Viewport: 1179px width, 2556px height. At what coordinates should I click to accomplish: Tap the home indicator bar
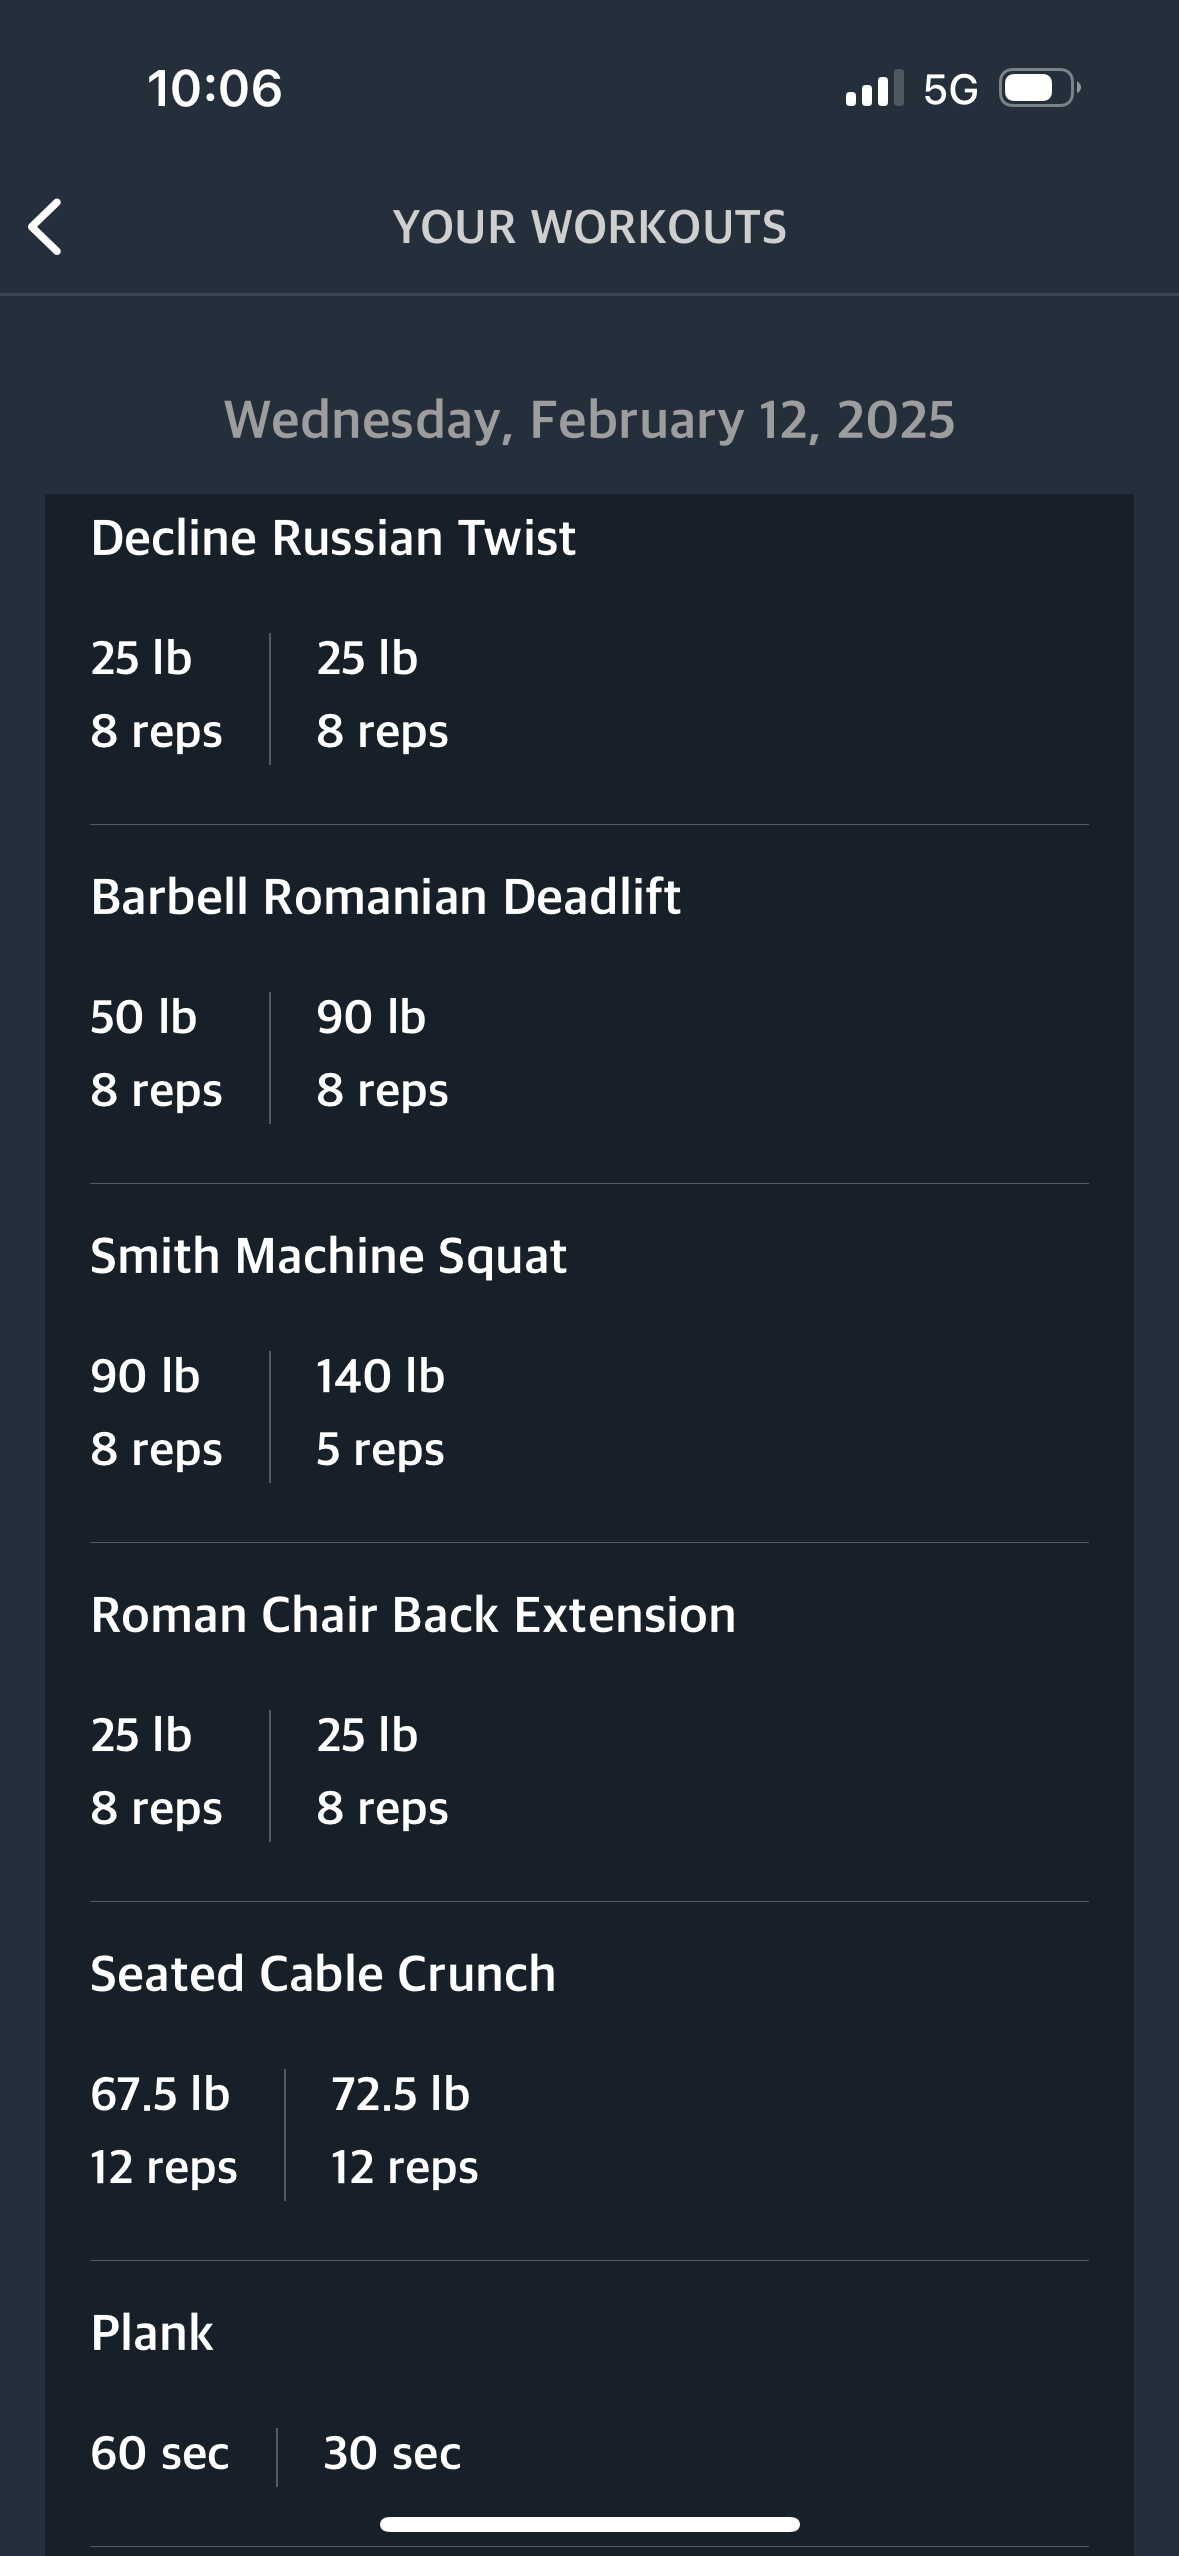coord(590,2524)
